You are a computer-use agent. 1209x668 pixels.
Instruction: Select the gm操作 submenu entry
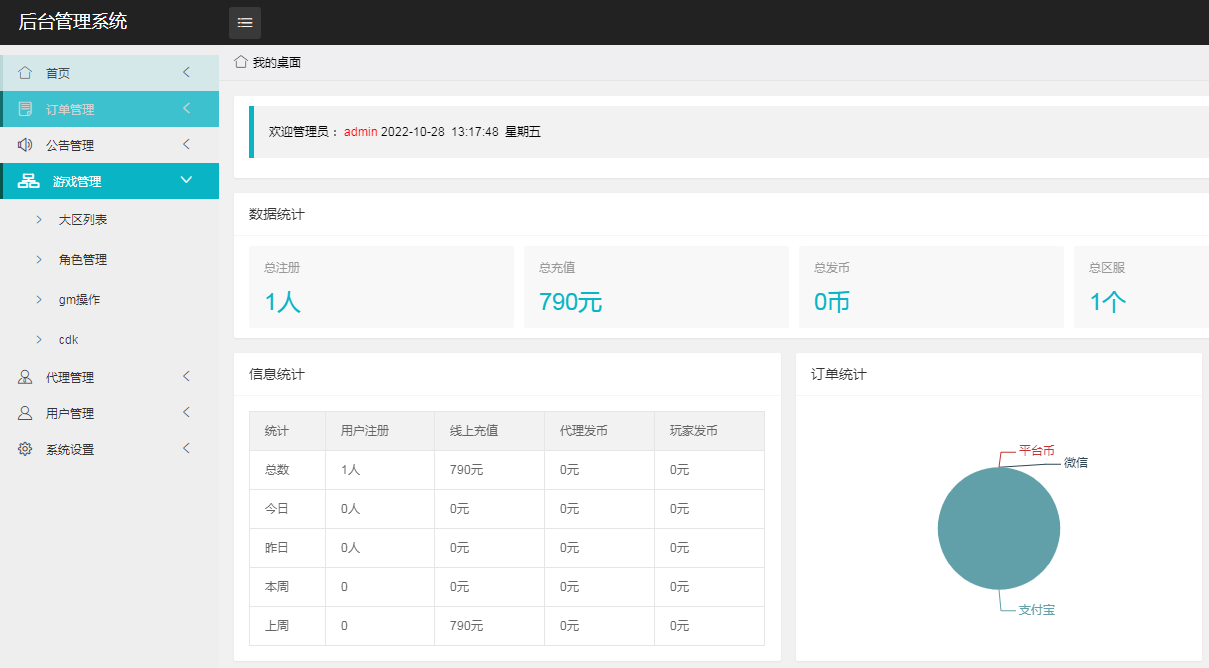tap(79, 299)
